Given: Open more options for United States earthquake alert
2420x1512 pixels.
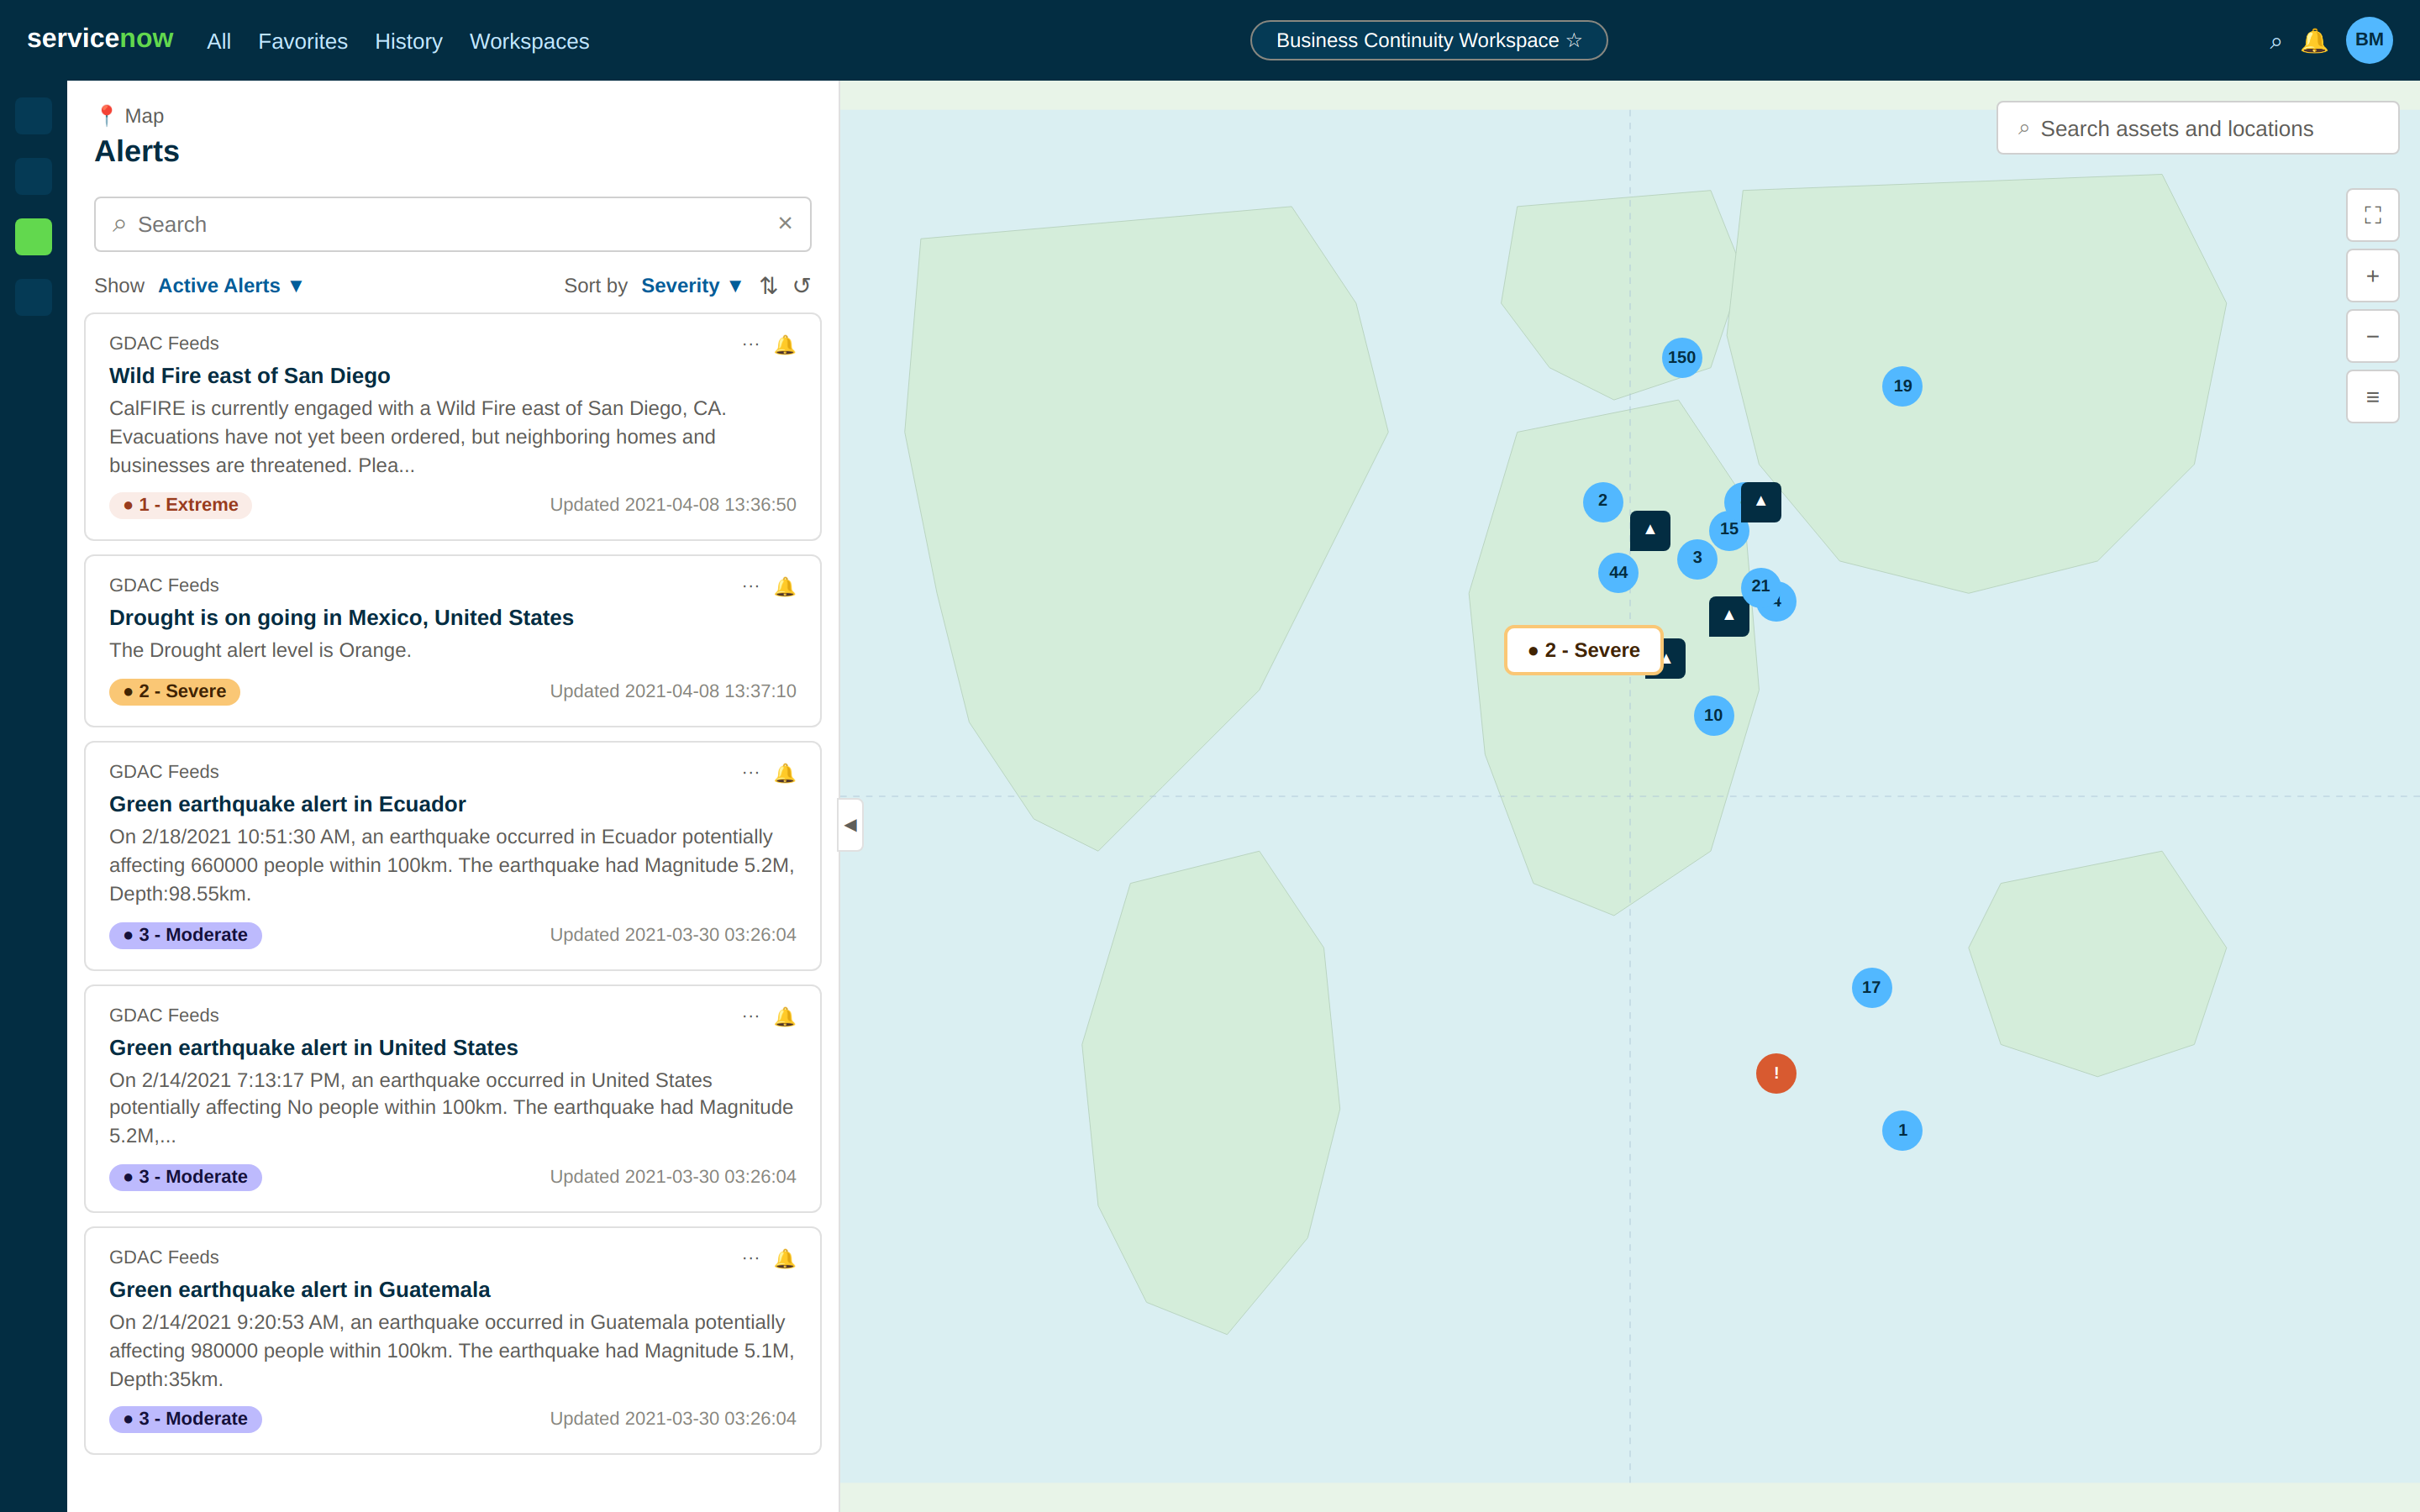Looking at the screenshot, I should pyautogui.click(x=751, y=1017).
